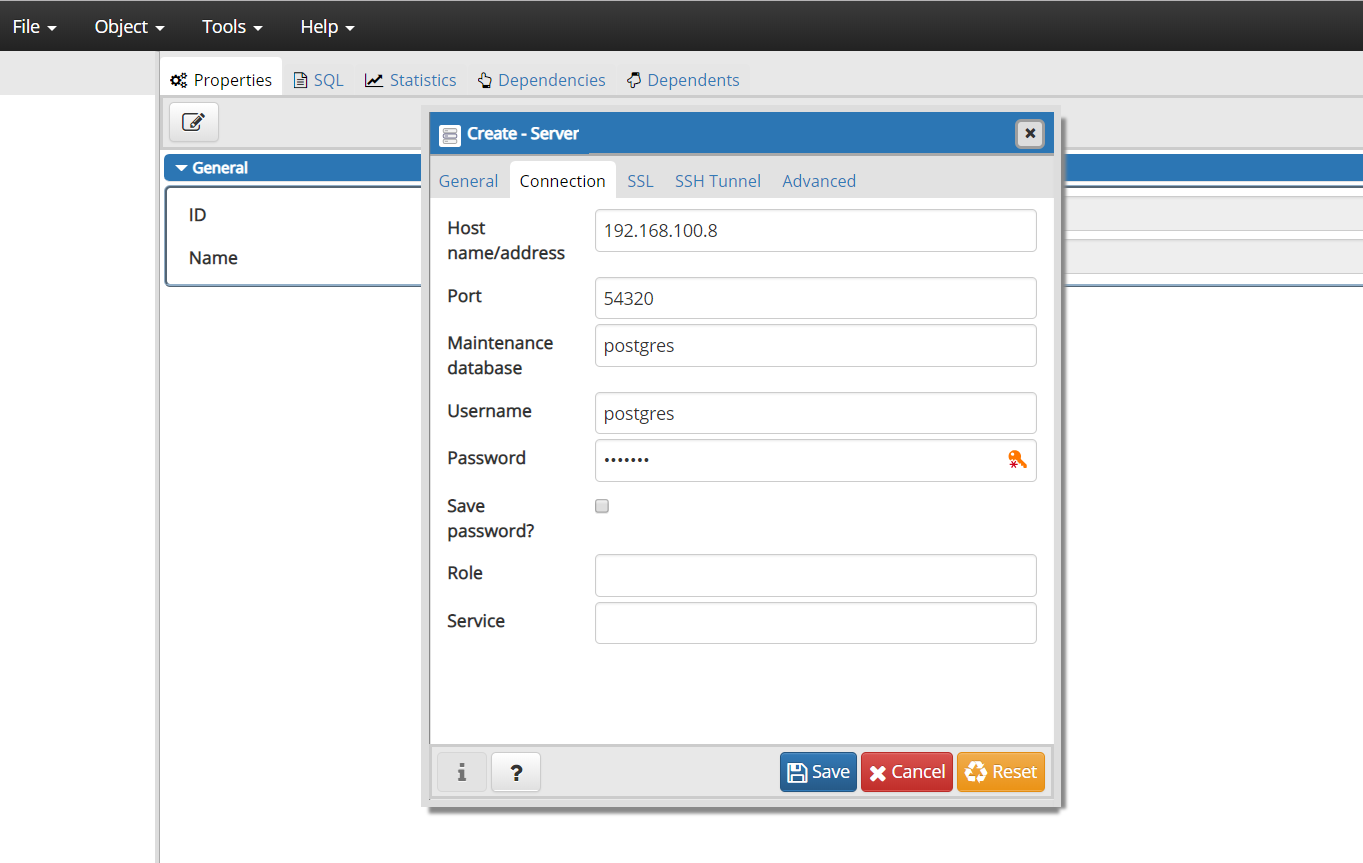Viewport: 1363px width, 863px height.
Task: Open the Tools menu dropdown
Action: 230,26
